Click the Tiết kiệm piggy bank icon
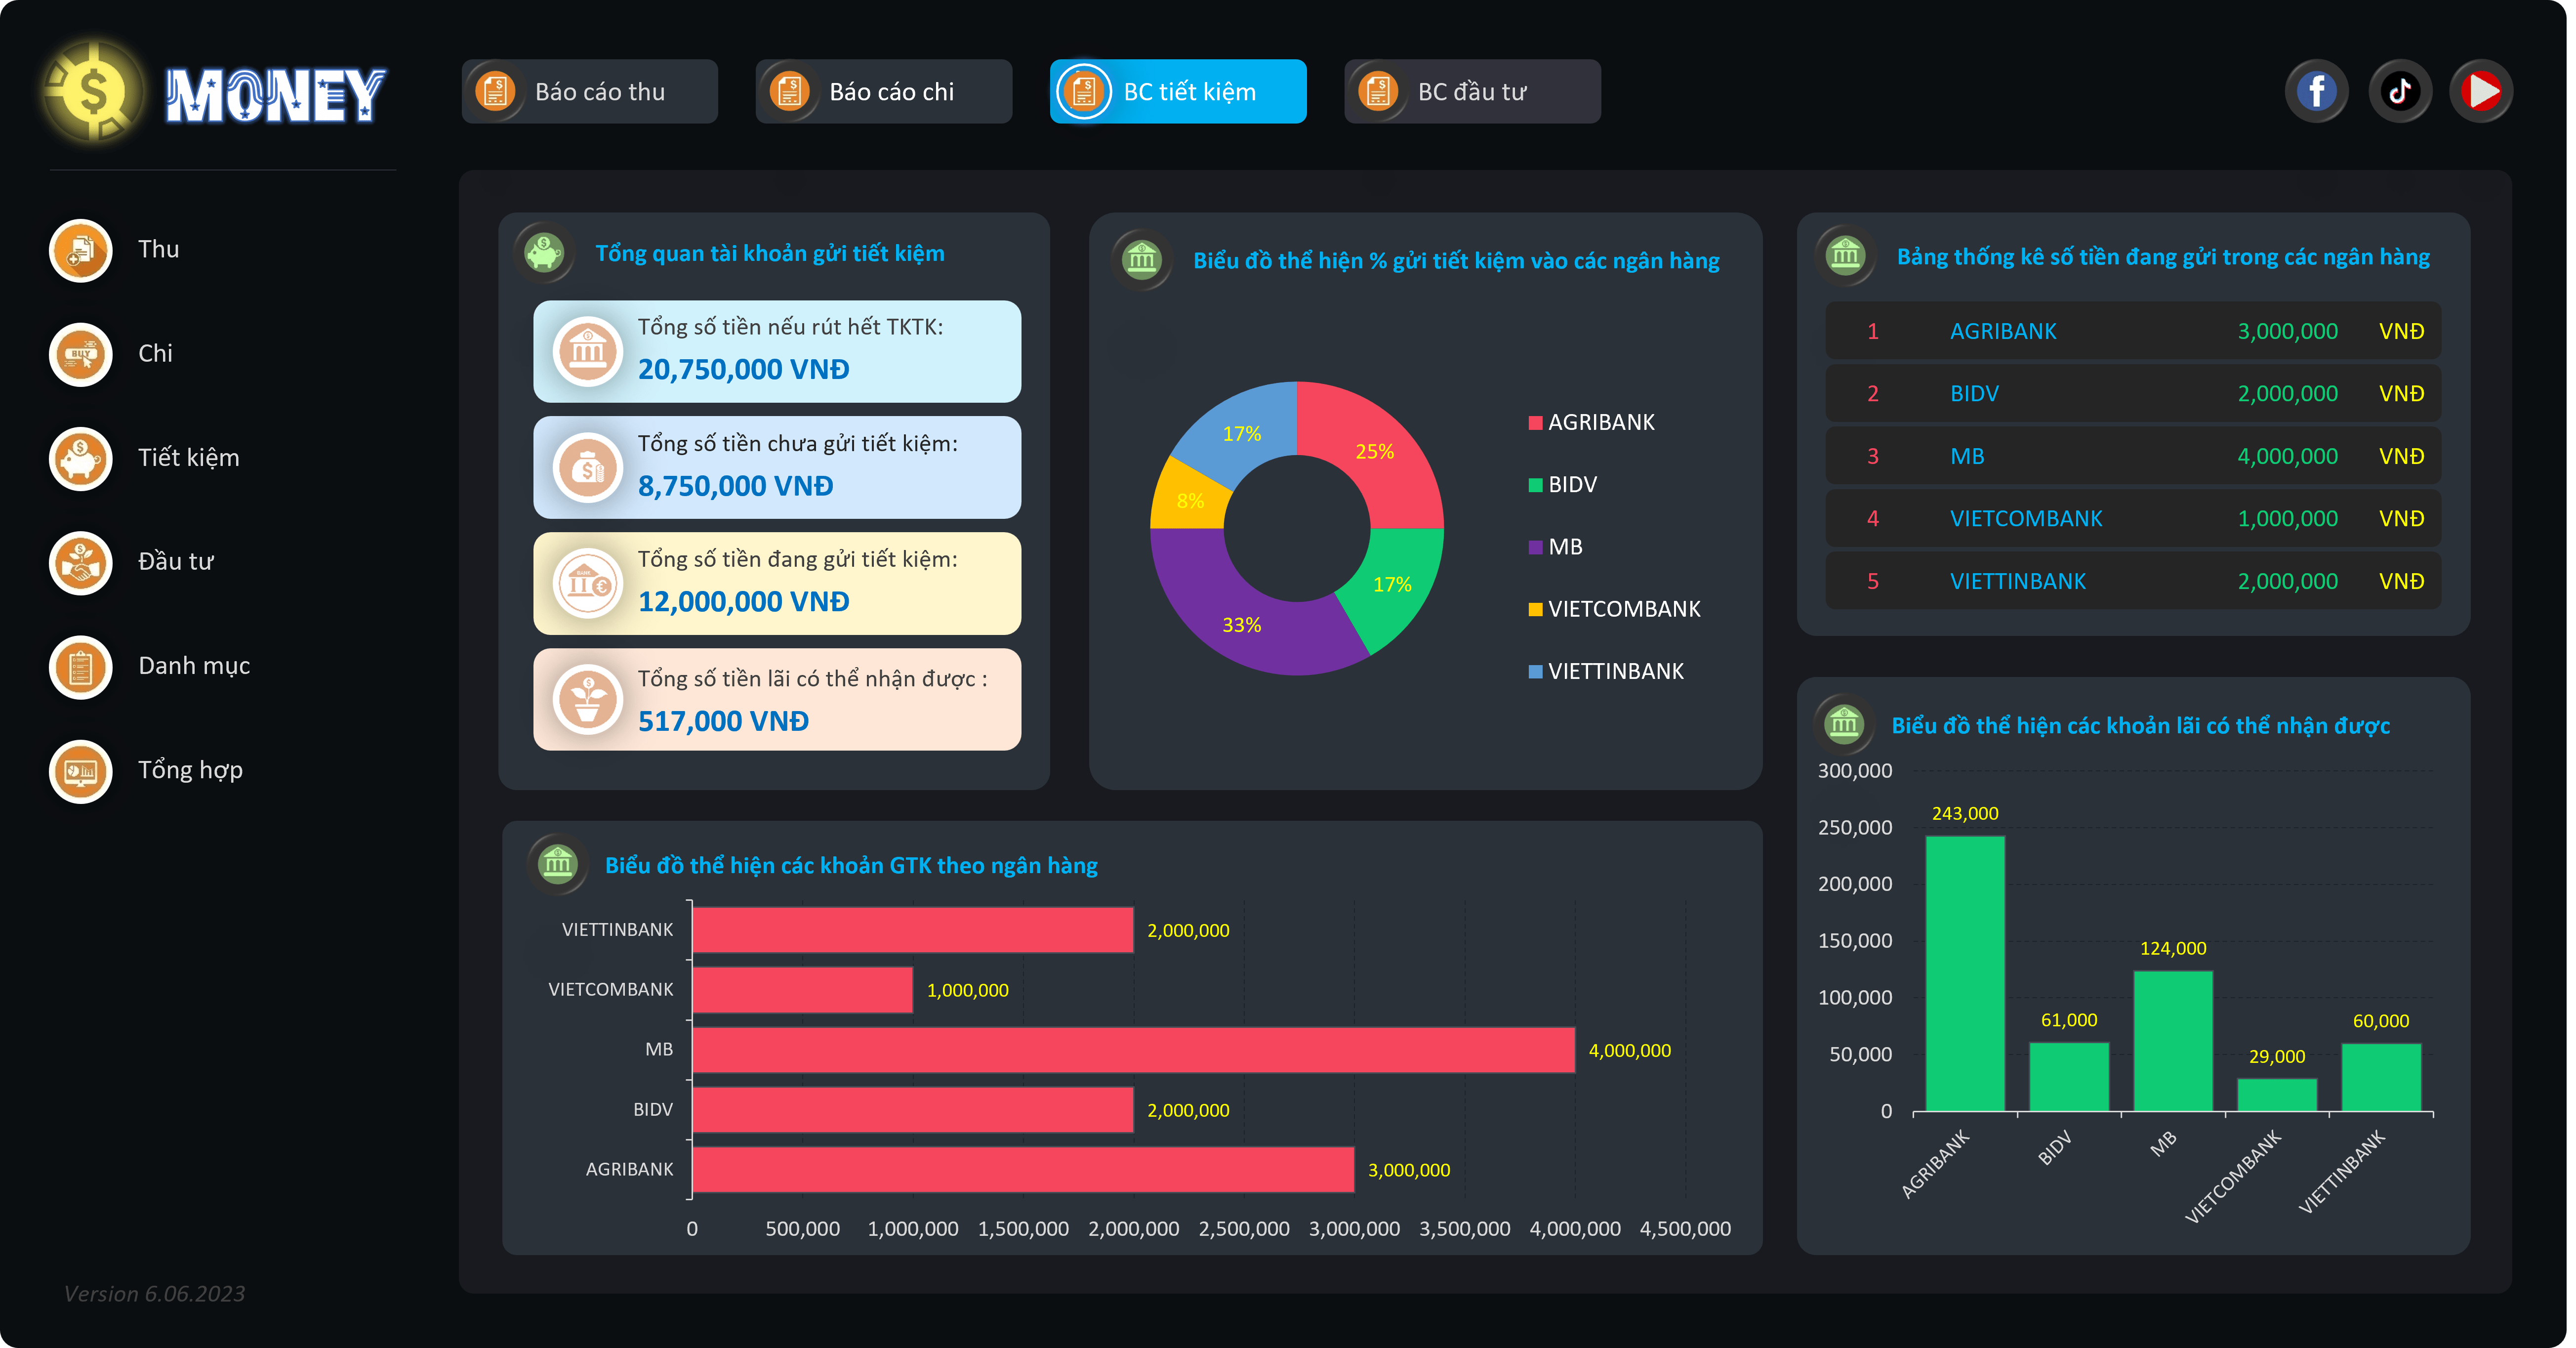This screenshot has width=2576, height=1348. [x=80, y=458]
